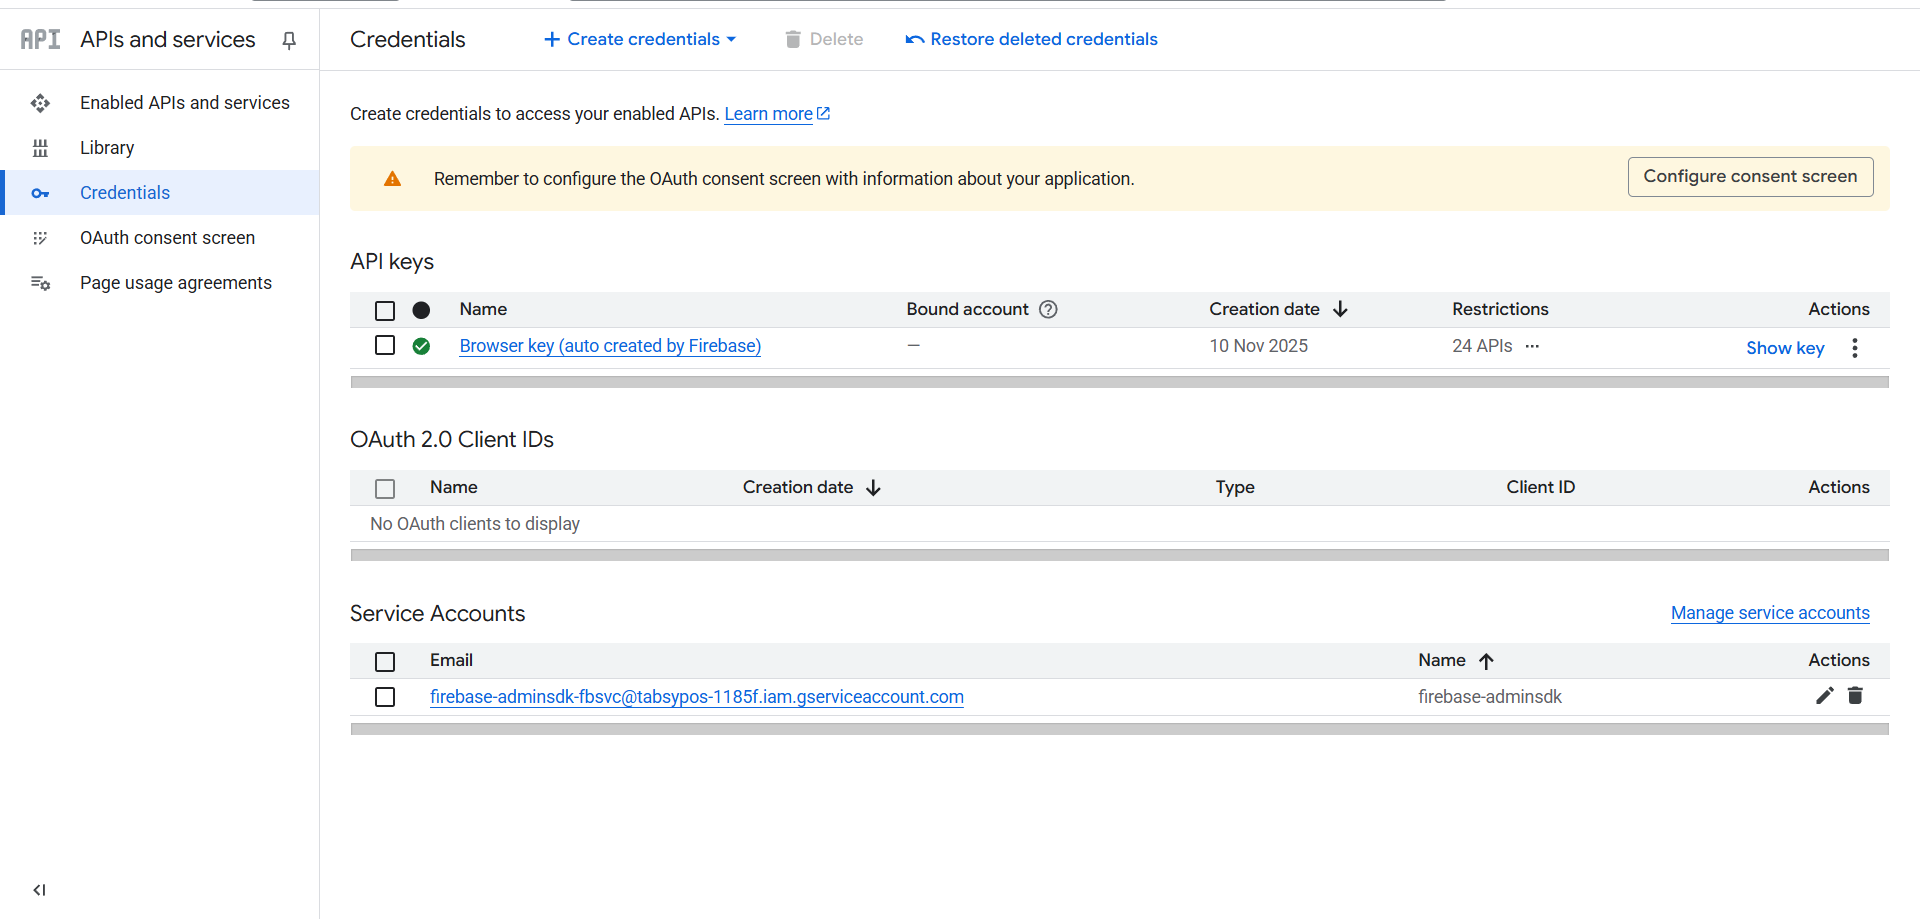Click the Restrictions column header
This screenshot has height=919, width=1920.
(1500, 309)
